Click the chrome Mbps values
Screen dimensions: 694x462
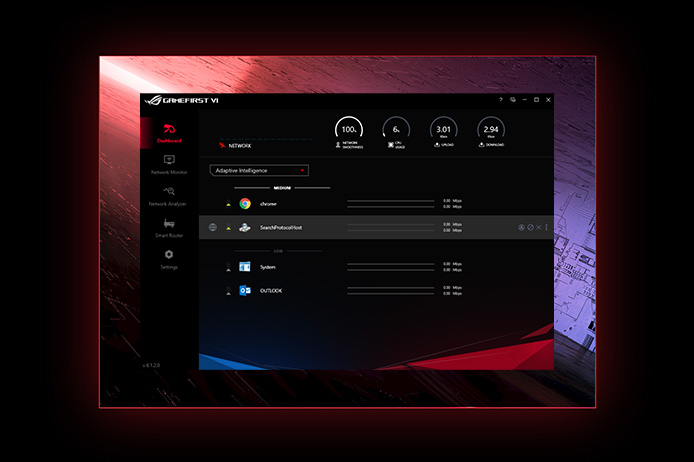pos(452,204)
